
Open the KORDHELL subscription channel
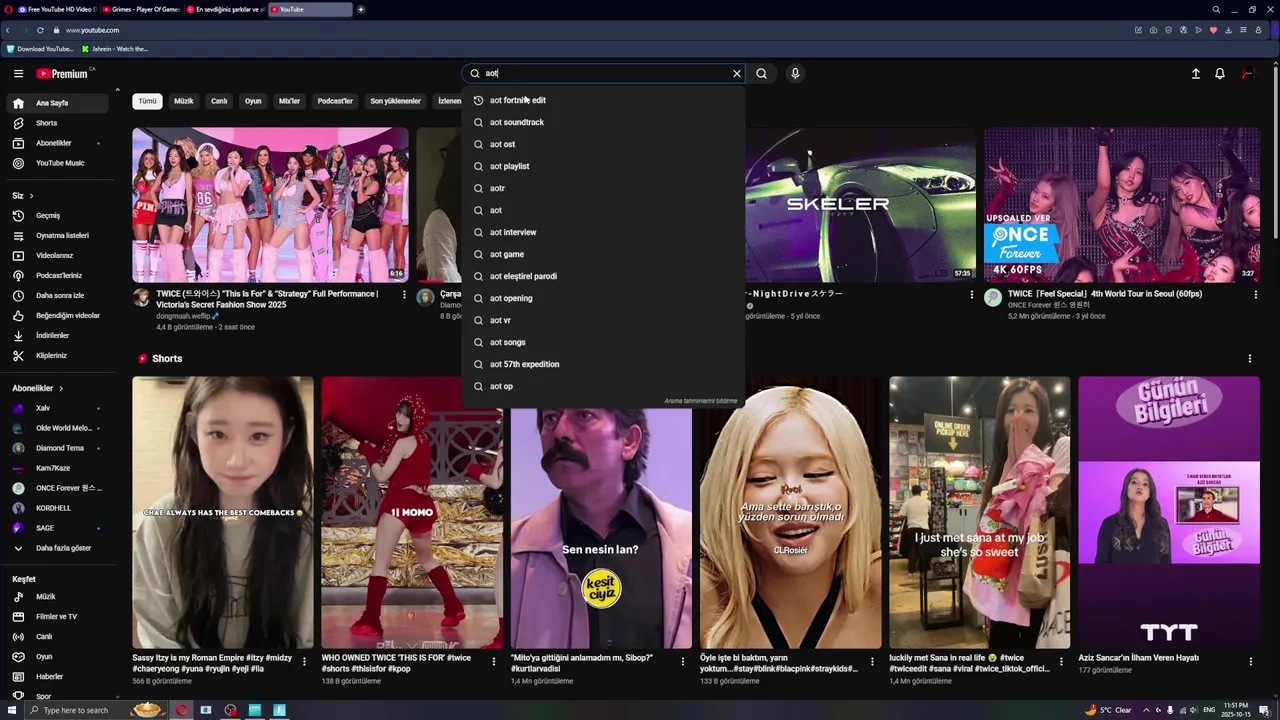point(59,508)
